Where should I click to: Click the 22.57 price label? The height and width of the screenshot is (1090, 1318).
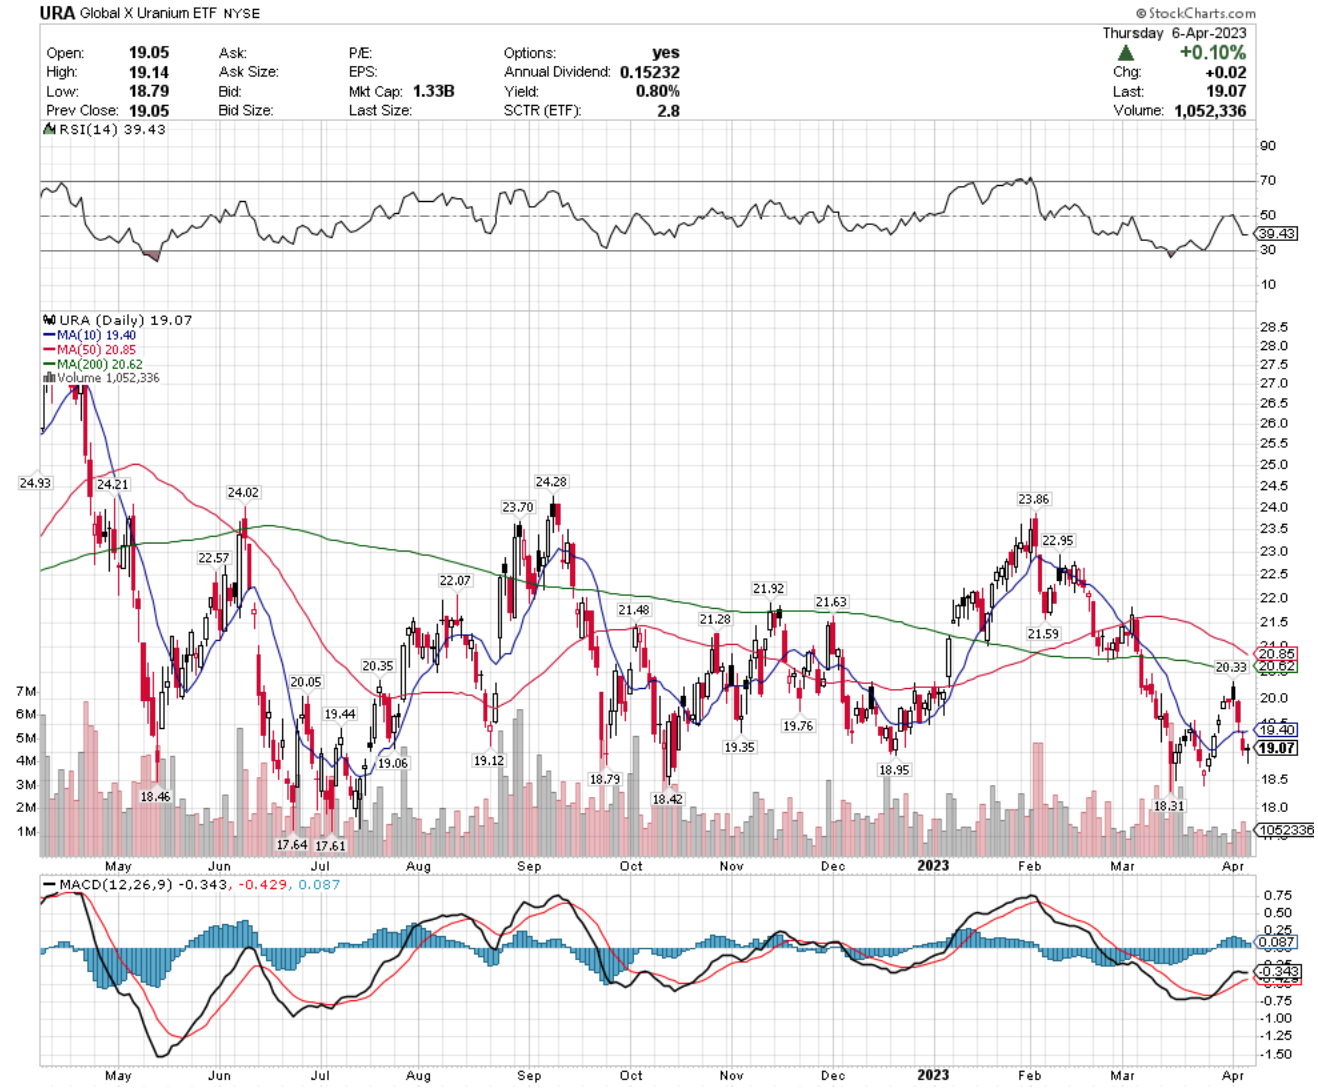coord(213,558)
